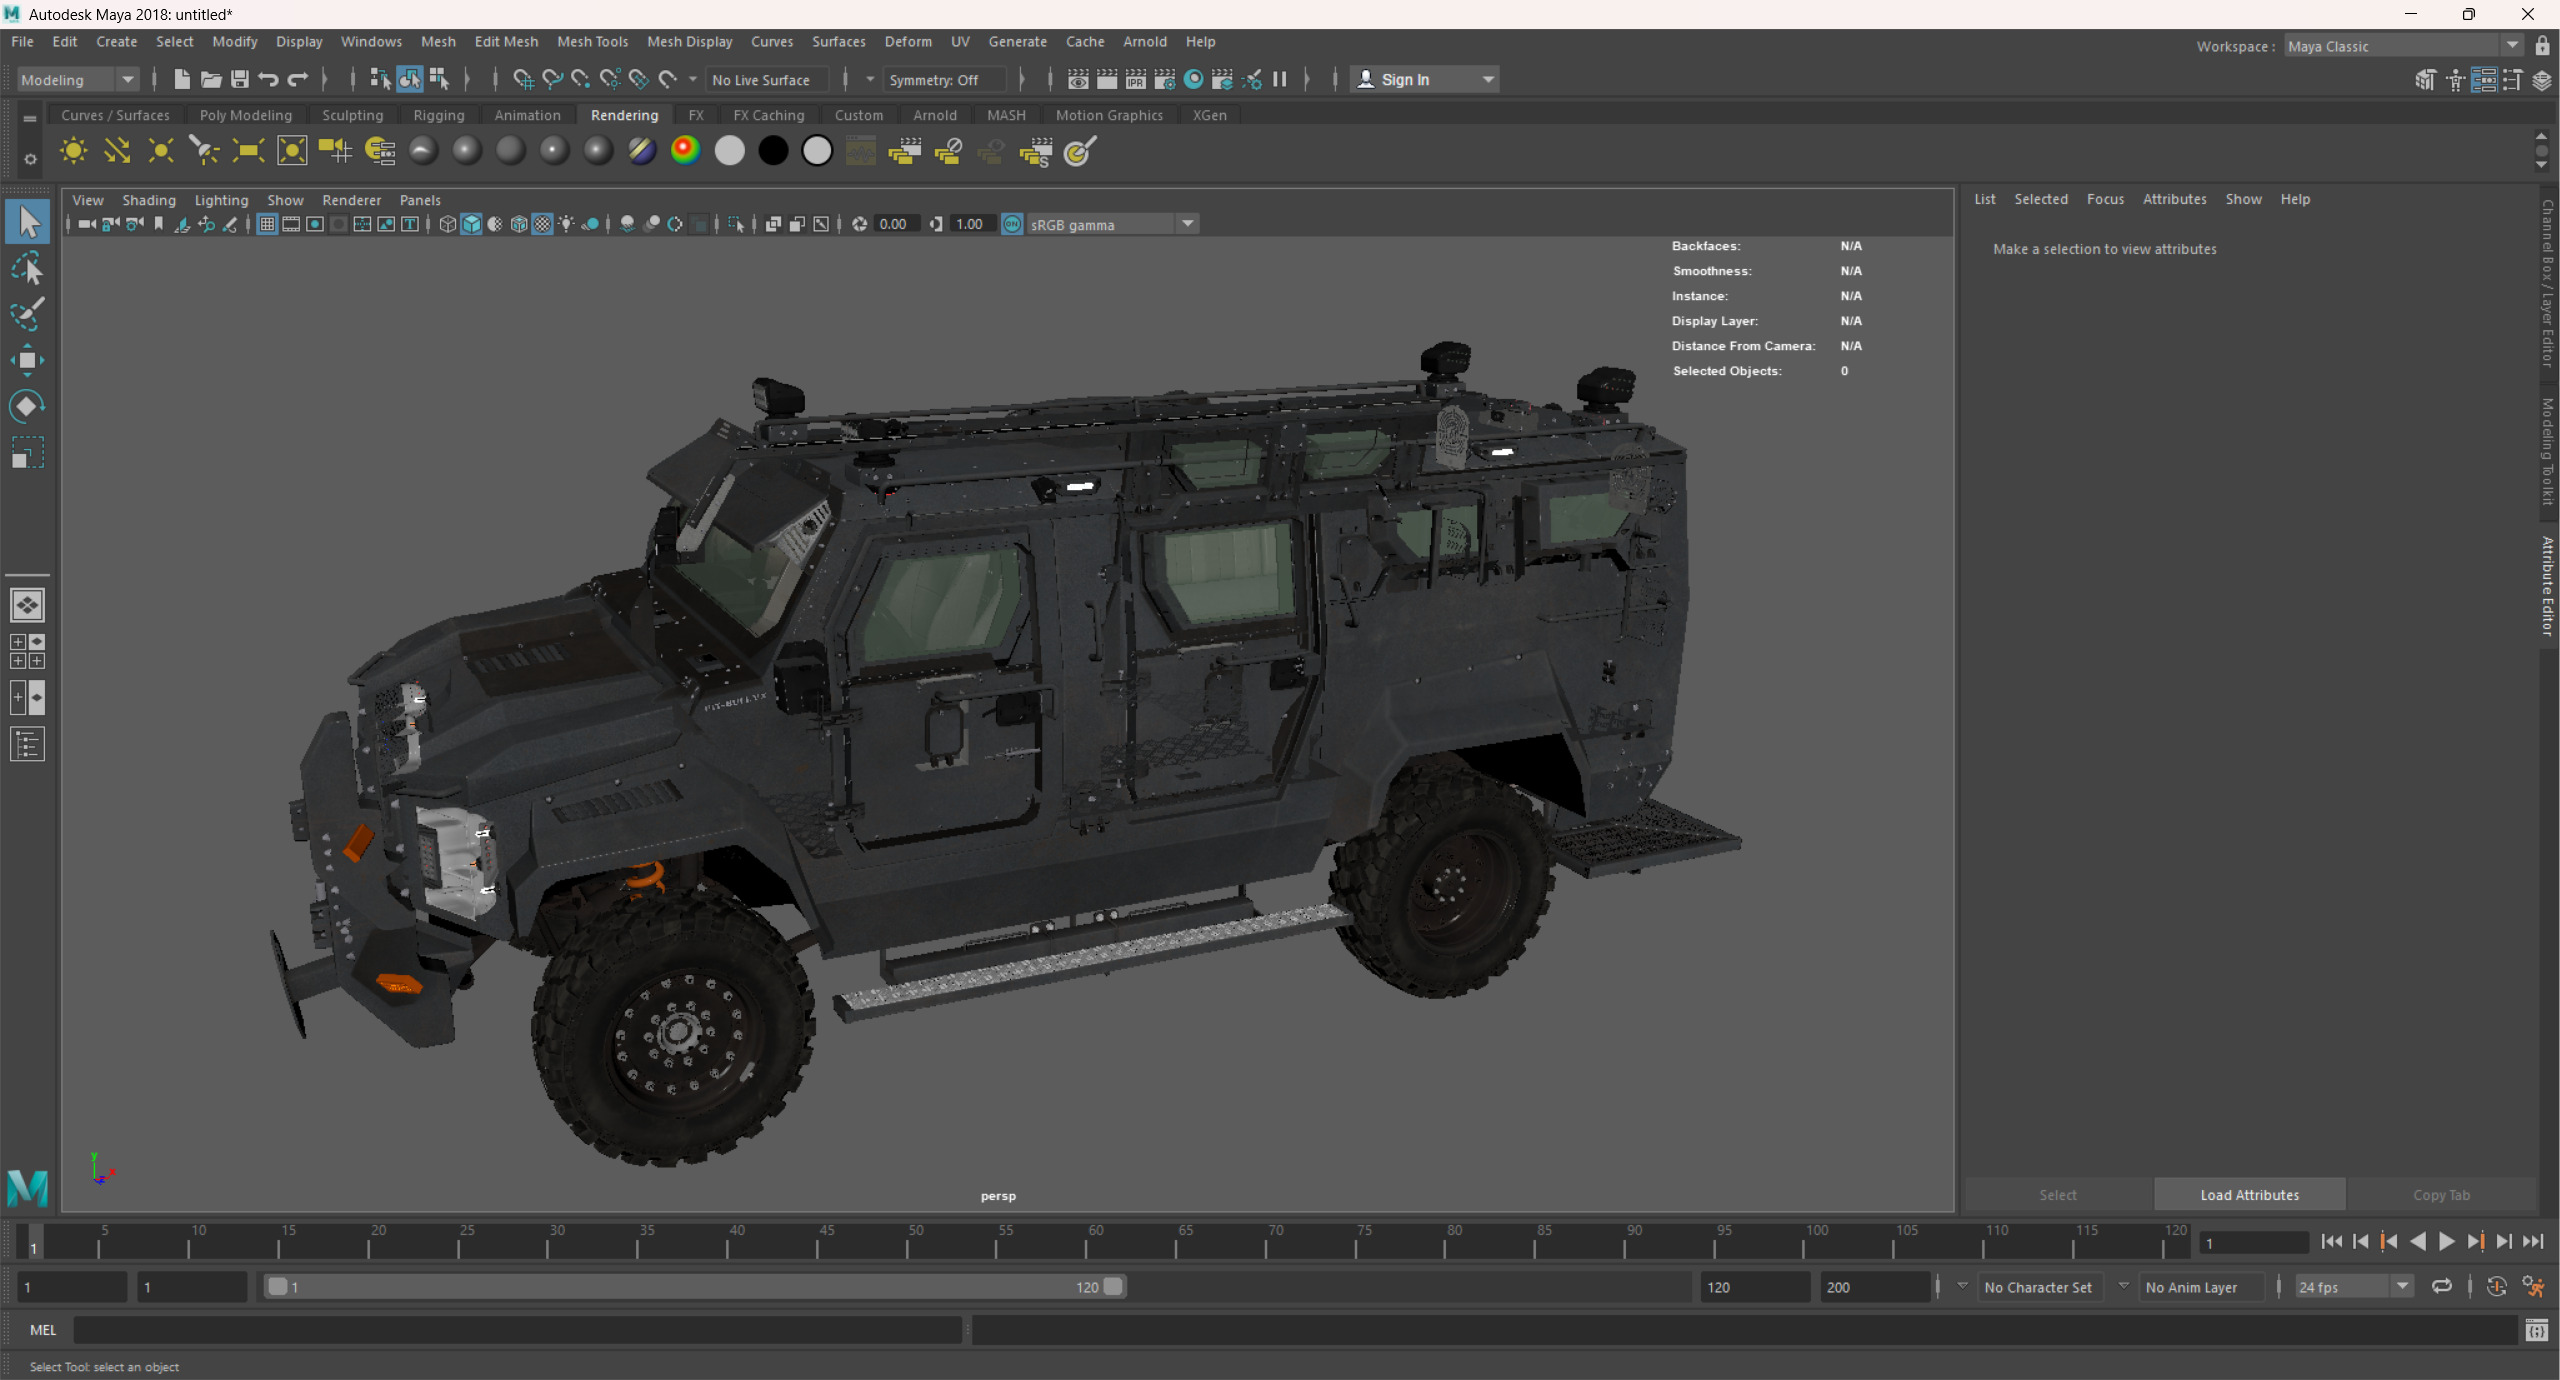Select by object type mode
This screenshot has width=2560, height=1380.
(x=409, y=79)
